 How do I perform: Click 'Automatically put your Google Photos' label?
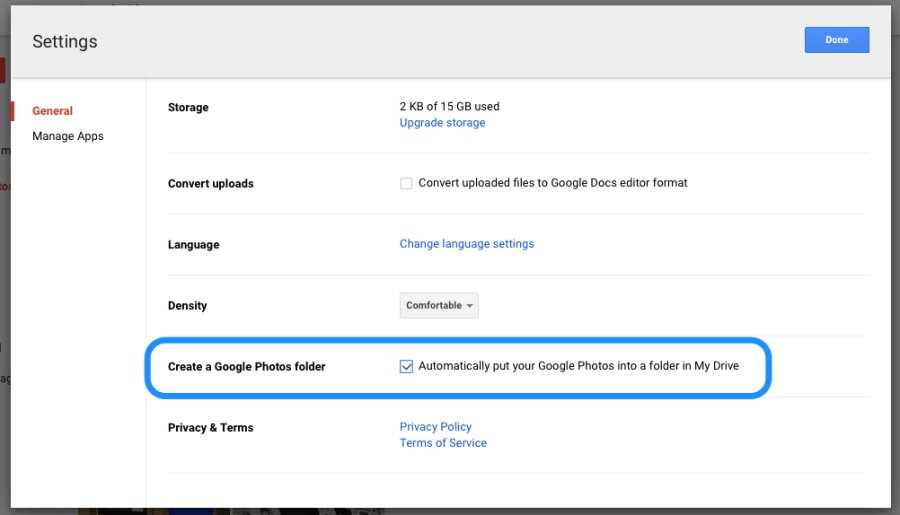tap(579, 366)
